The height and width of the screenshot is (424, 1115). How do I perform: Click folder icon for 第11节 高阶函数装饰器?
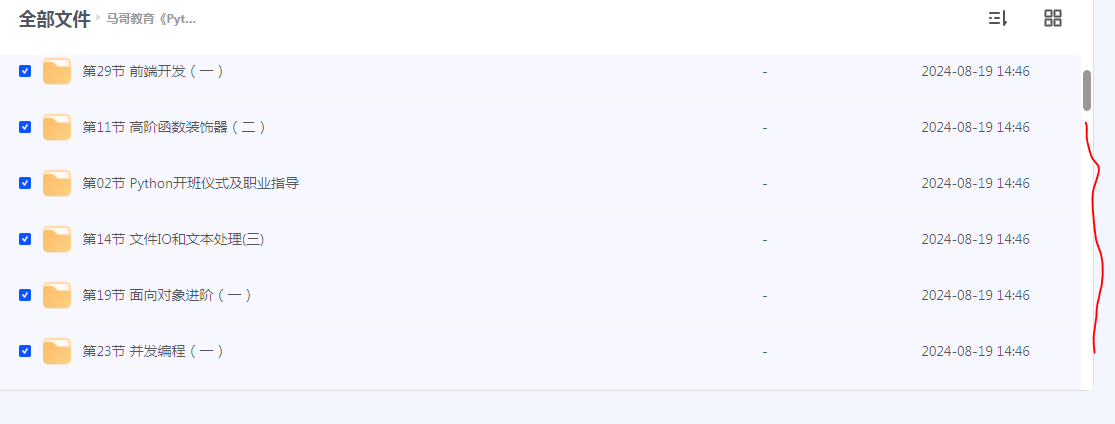pyautogui.click(x=57, y=127)
